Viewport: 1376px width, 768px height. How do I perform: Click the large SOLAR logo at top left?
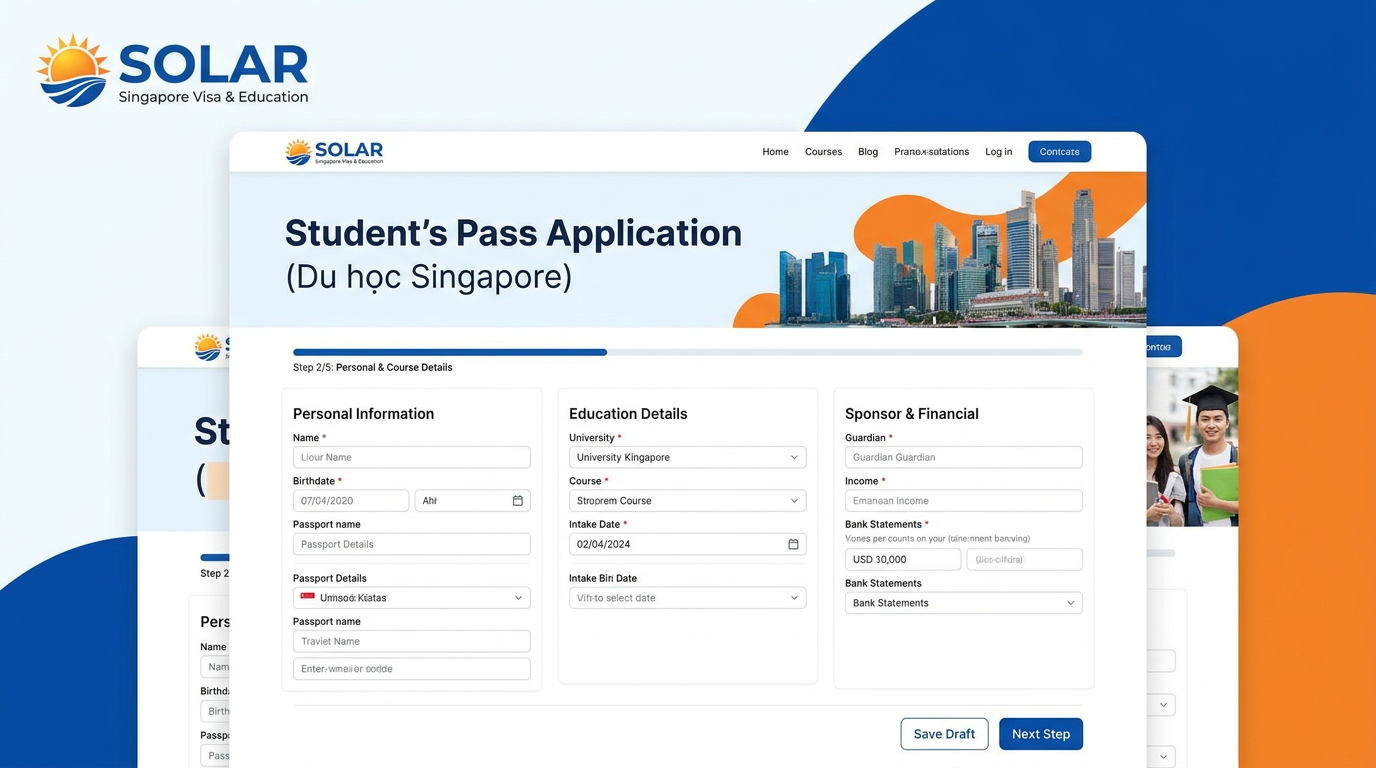(x=173, y=71)
